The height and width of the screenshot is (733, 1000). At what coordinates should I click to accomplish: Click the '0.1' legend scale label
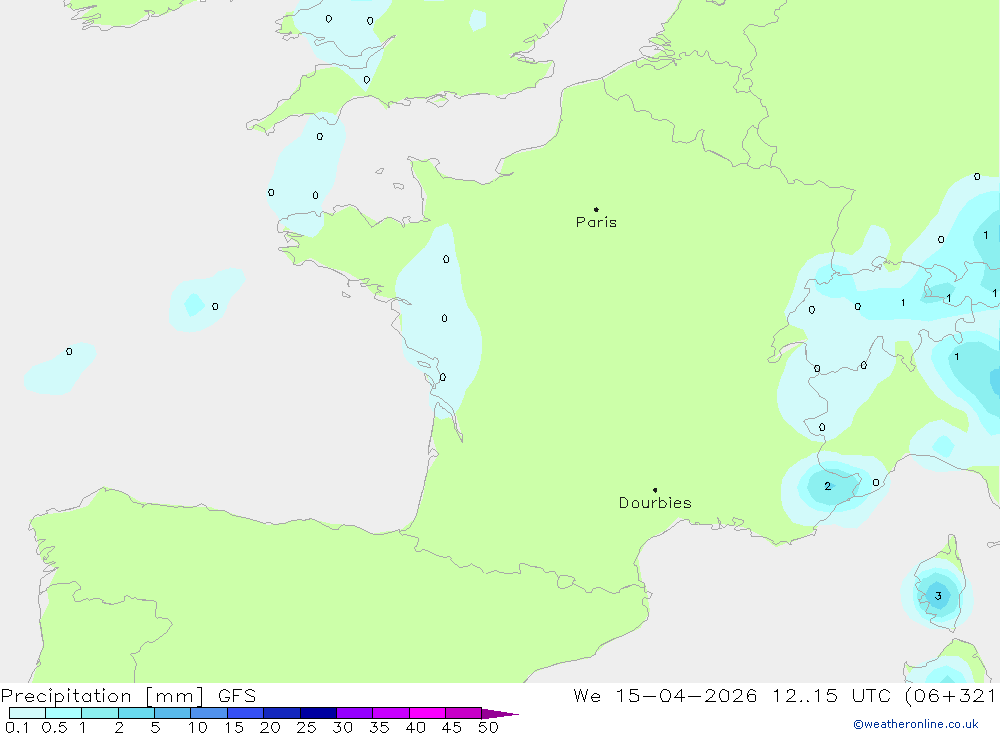click(17, 727)
